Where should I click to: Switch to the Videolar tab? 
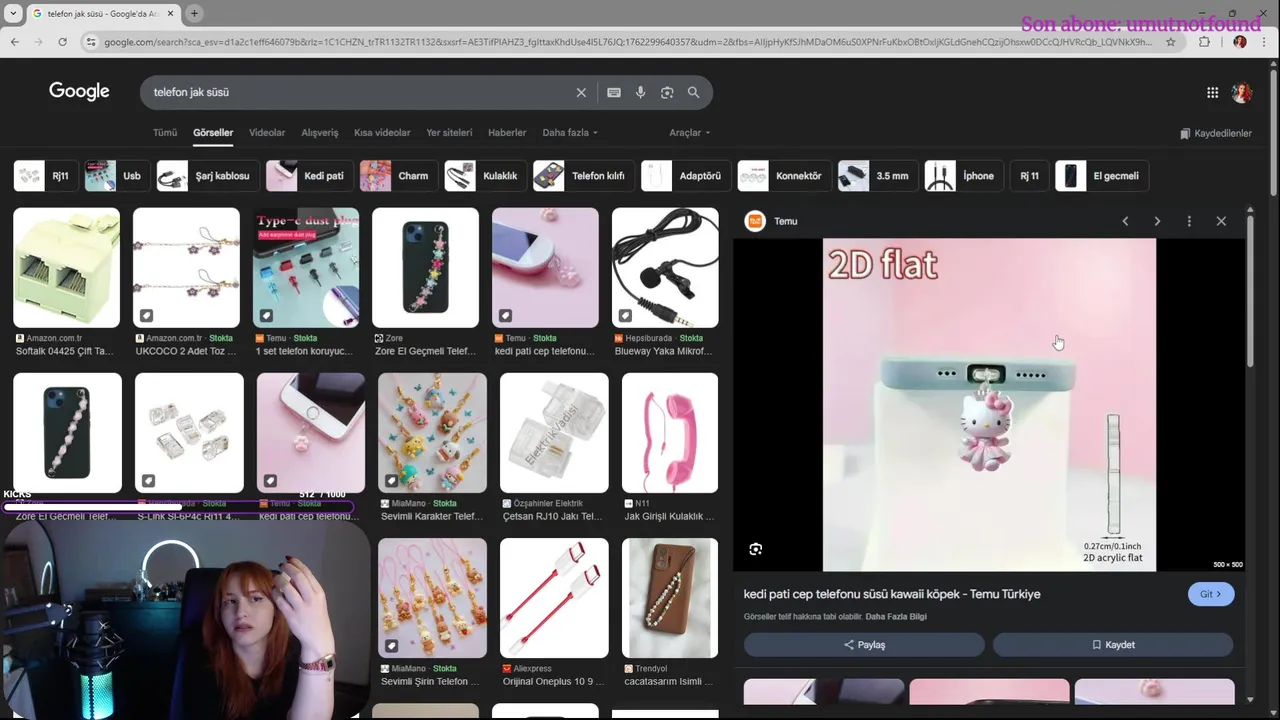(x=267, y=133)
